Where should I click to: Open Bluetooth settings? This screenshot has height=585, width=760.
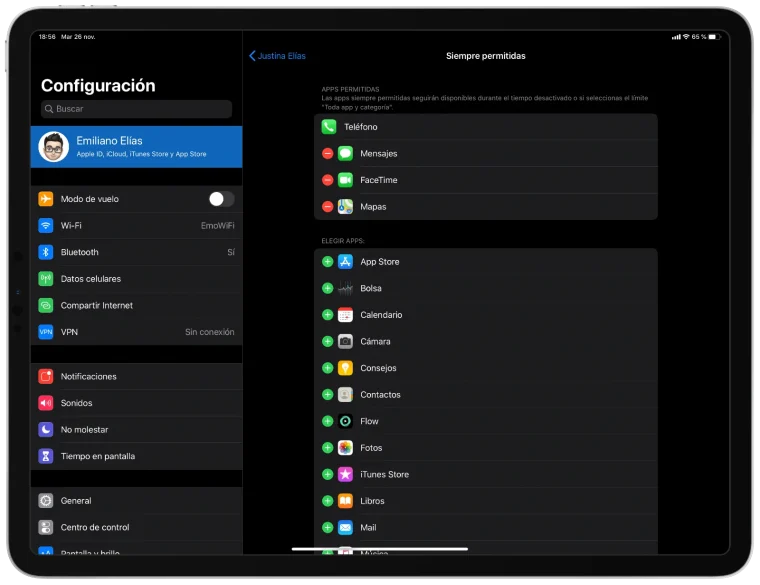(136, 253)
